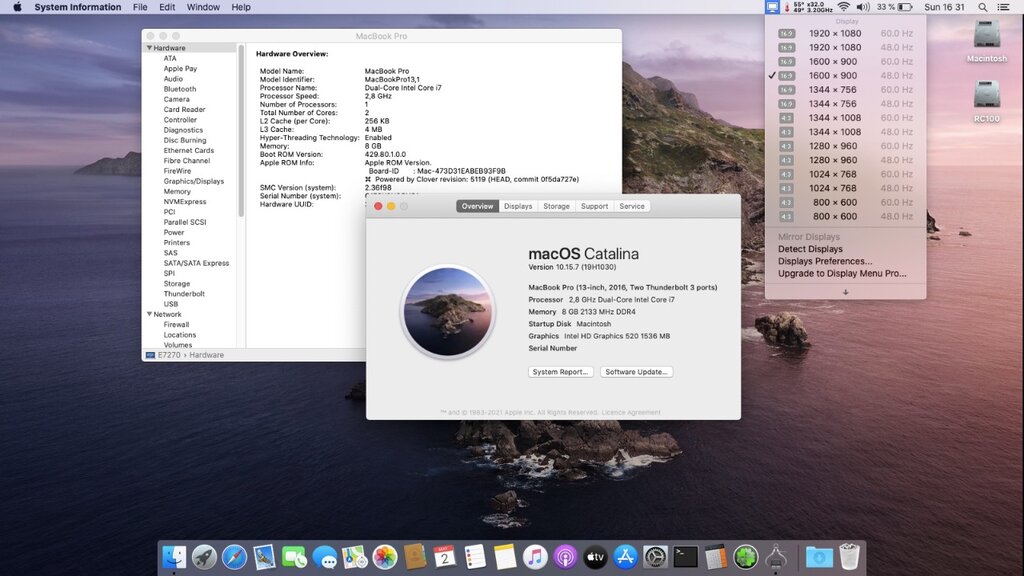Collapse the Hardware tree section
Screen dimensions: 1024x576
point(150,48)
